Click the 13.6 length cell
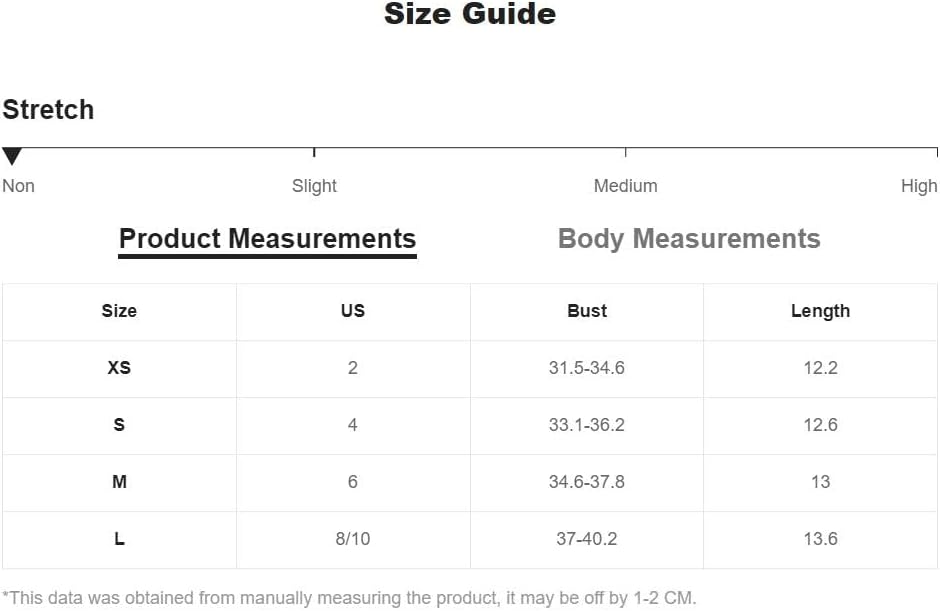This screenshot has width=940, height=611. pyautogui.click(x=820, y=538)
